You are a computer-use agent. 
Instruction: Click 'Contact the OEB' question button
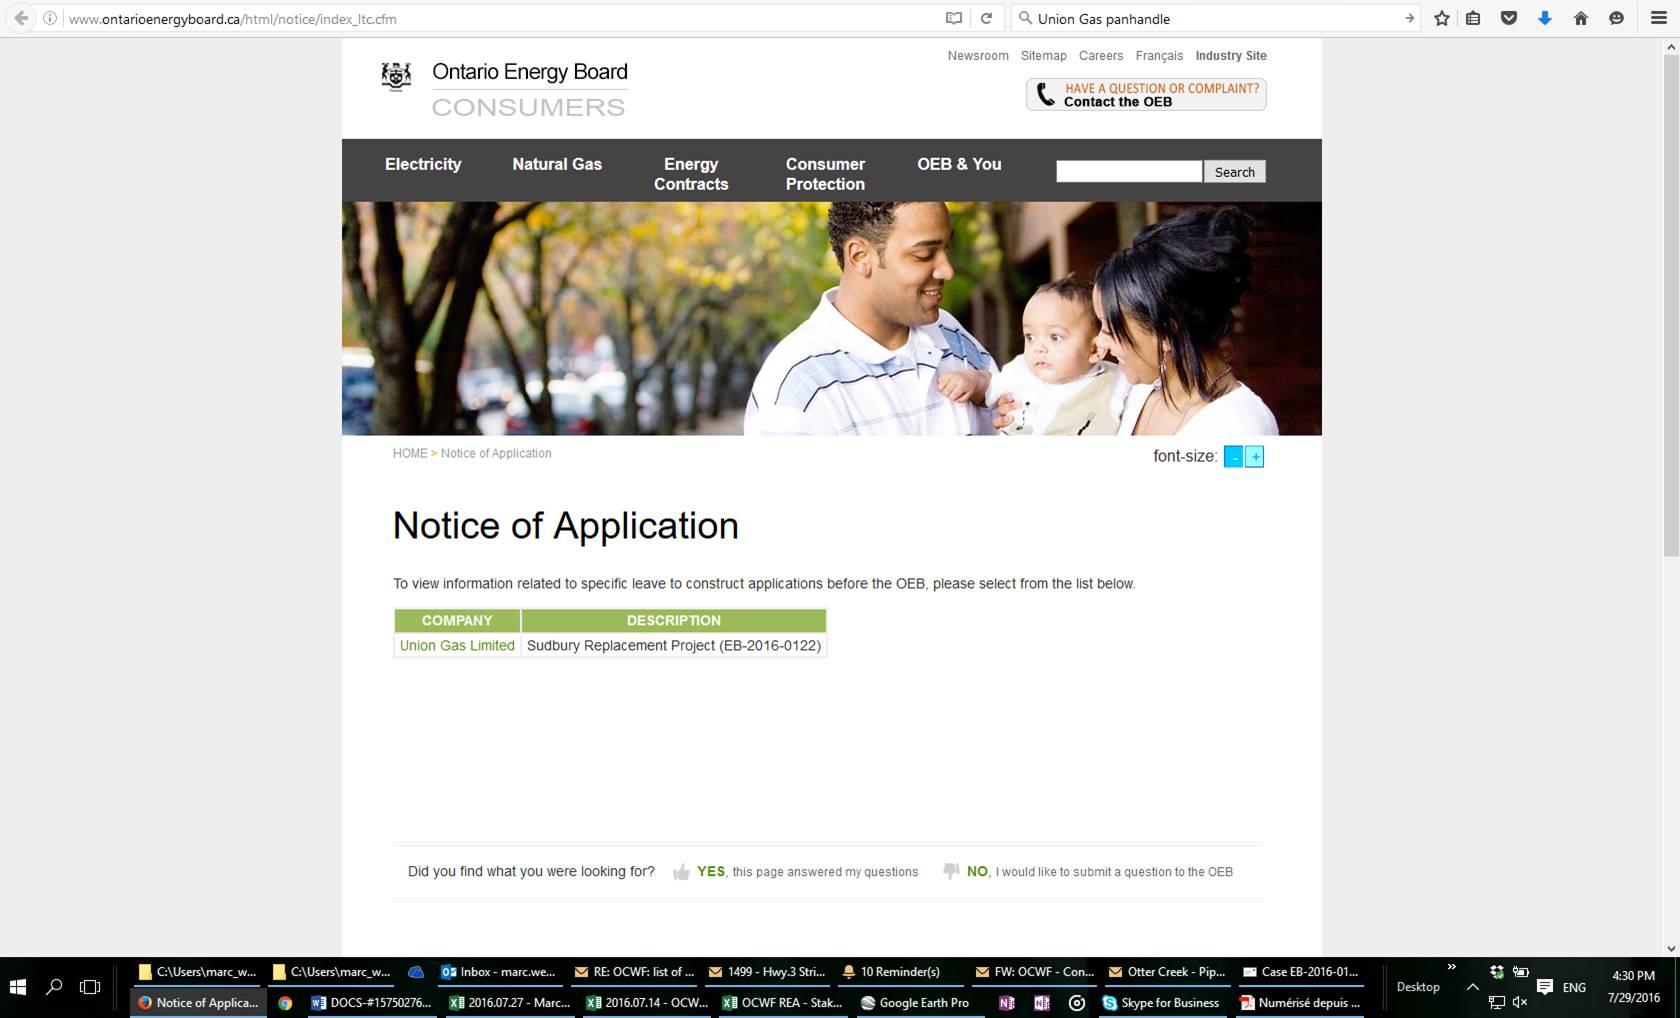[1146, 94]
